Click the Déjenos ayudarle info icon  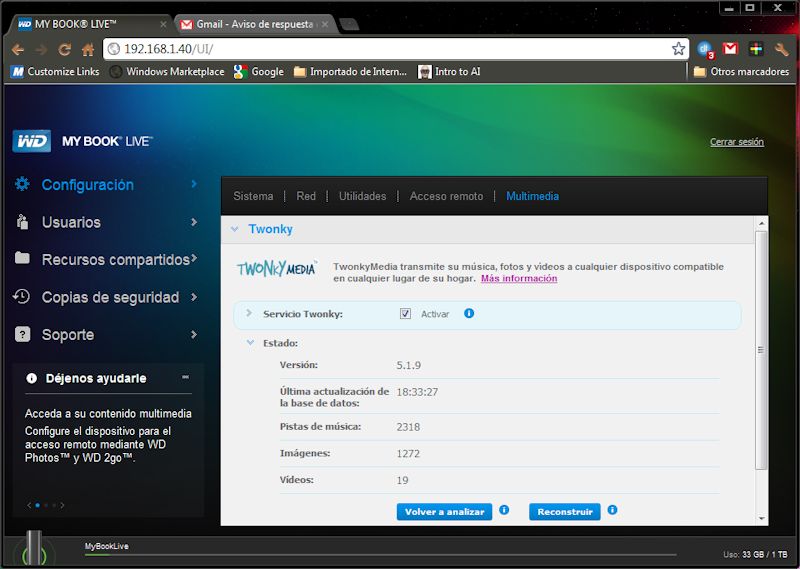(32, 378)
